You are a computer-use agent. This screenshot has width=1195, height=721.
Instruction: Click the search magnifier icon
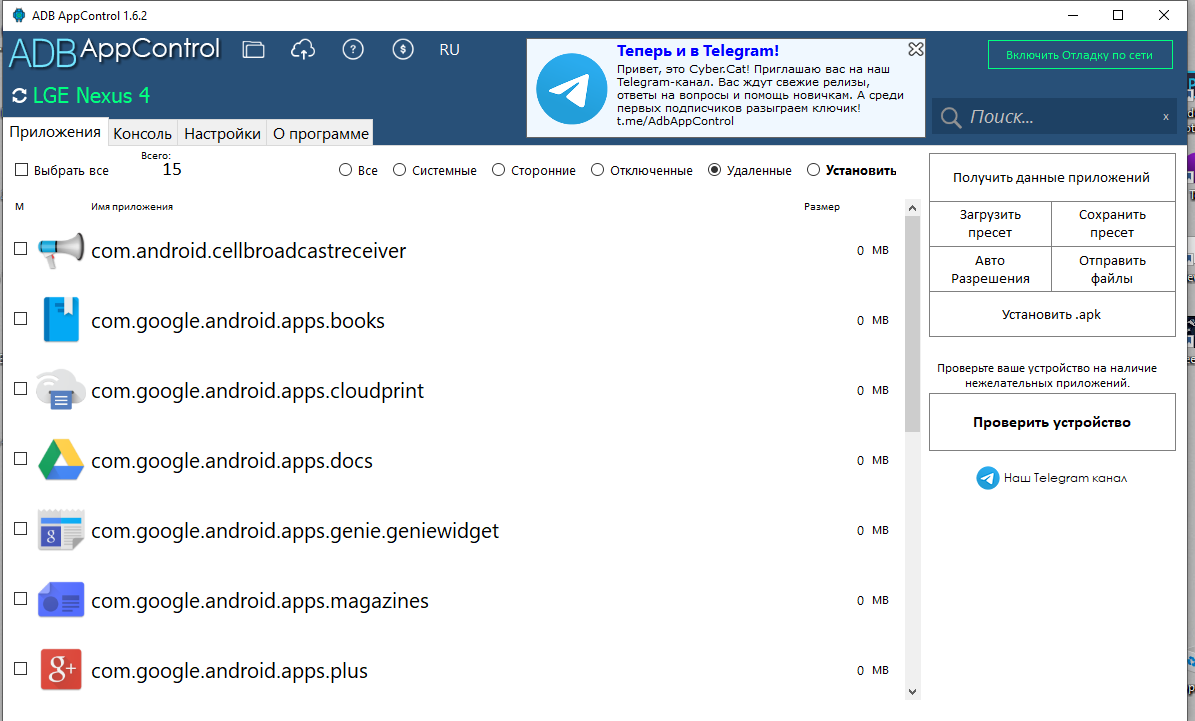950,117
